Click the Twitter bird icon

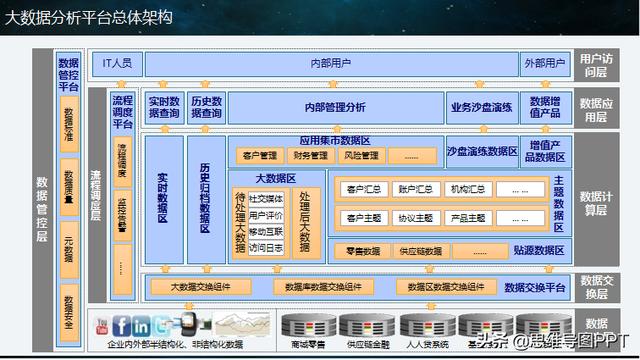(x=160, y=325)
